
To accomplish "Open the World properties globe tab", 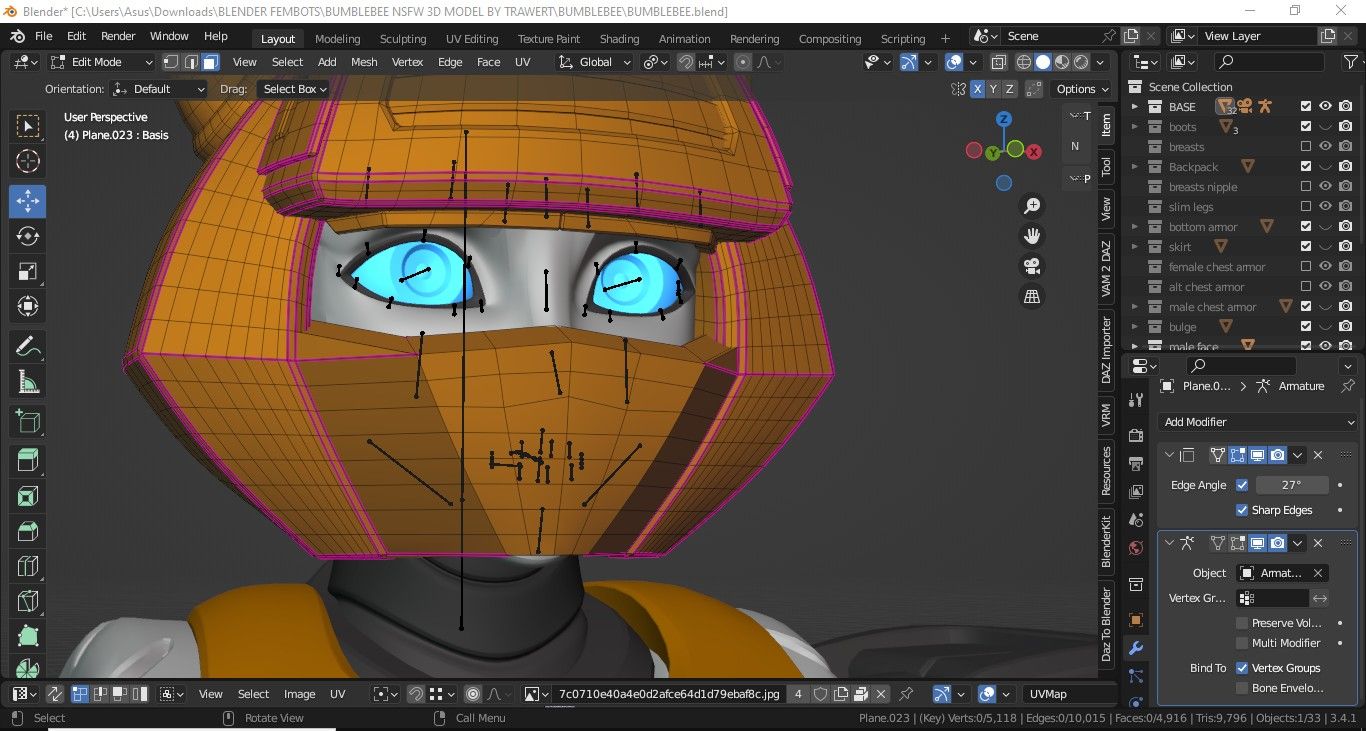I will pos(1135,548).
